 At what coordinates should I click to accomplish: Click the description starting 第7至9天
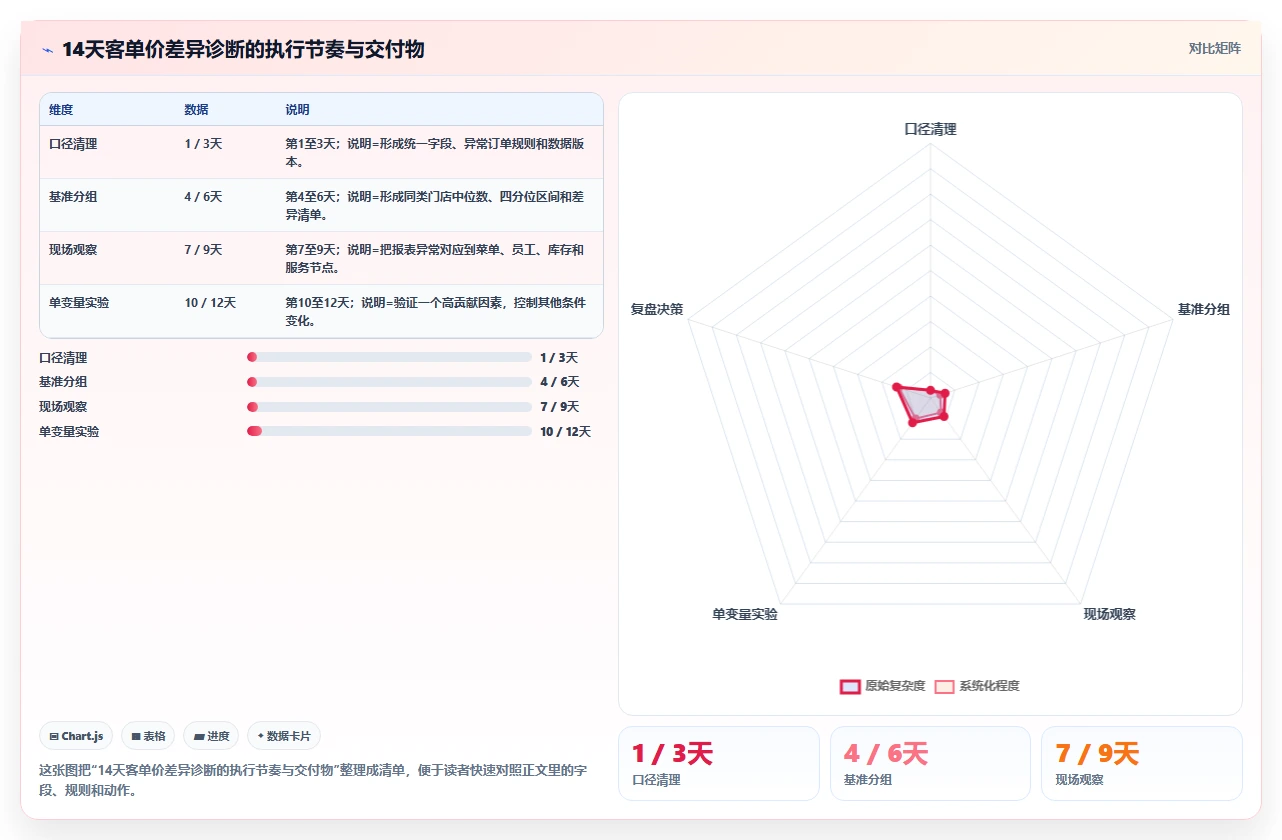coord(435,259)
